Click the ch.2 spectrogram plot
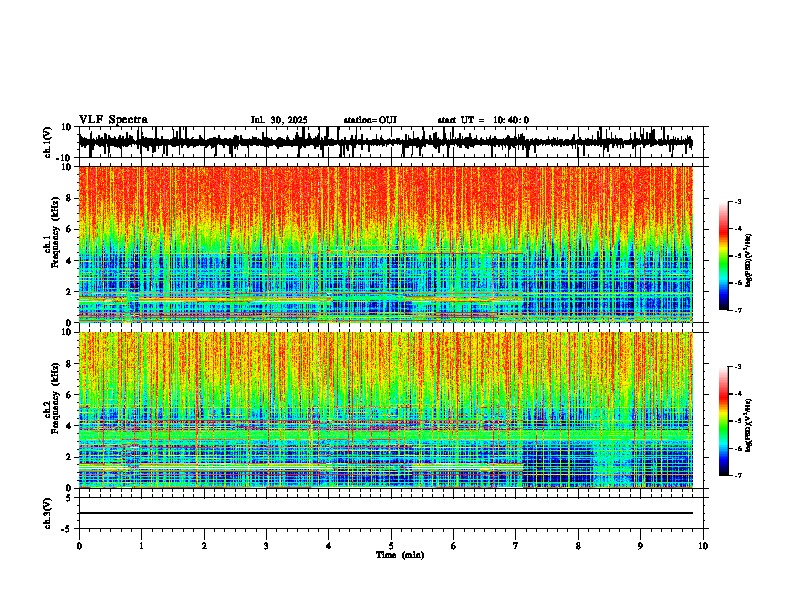This screenshot has width=792, height=612. pos(386,410)
